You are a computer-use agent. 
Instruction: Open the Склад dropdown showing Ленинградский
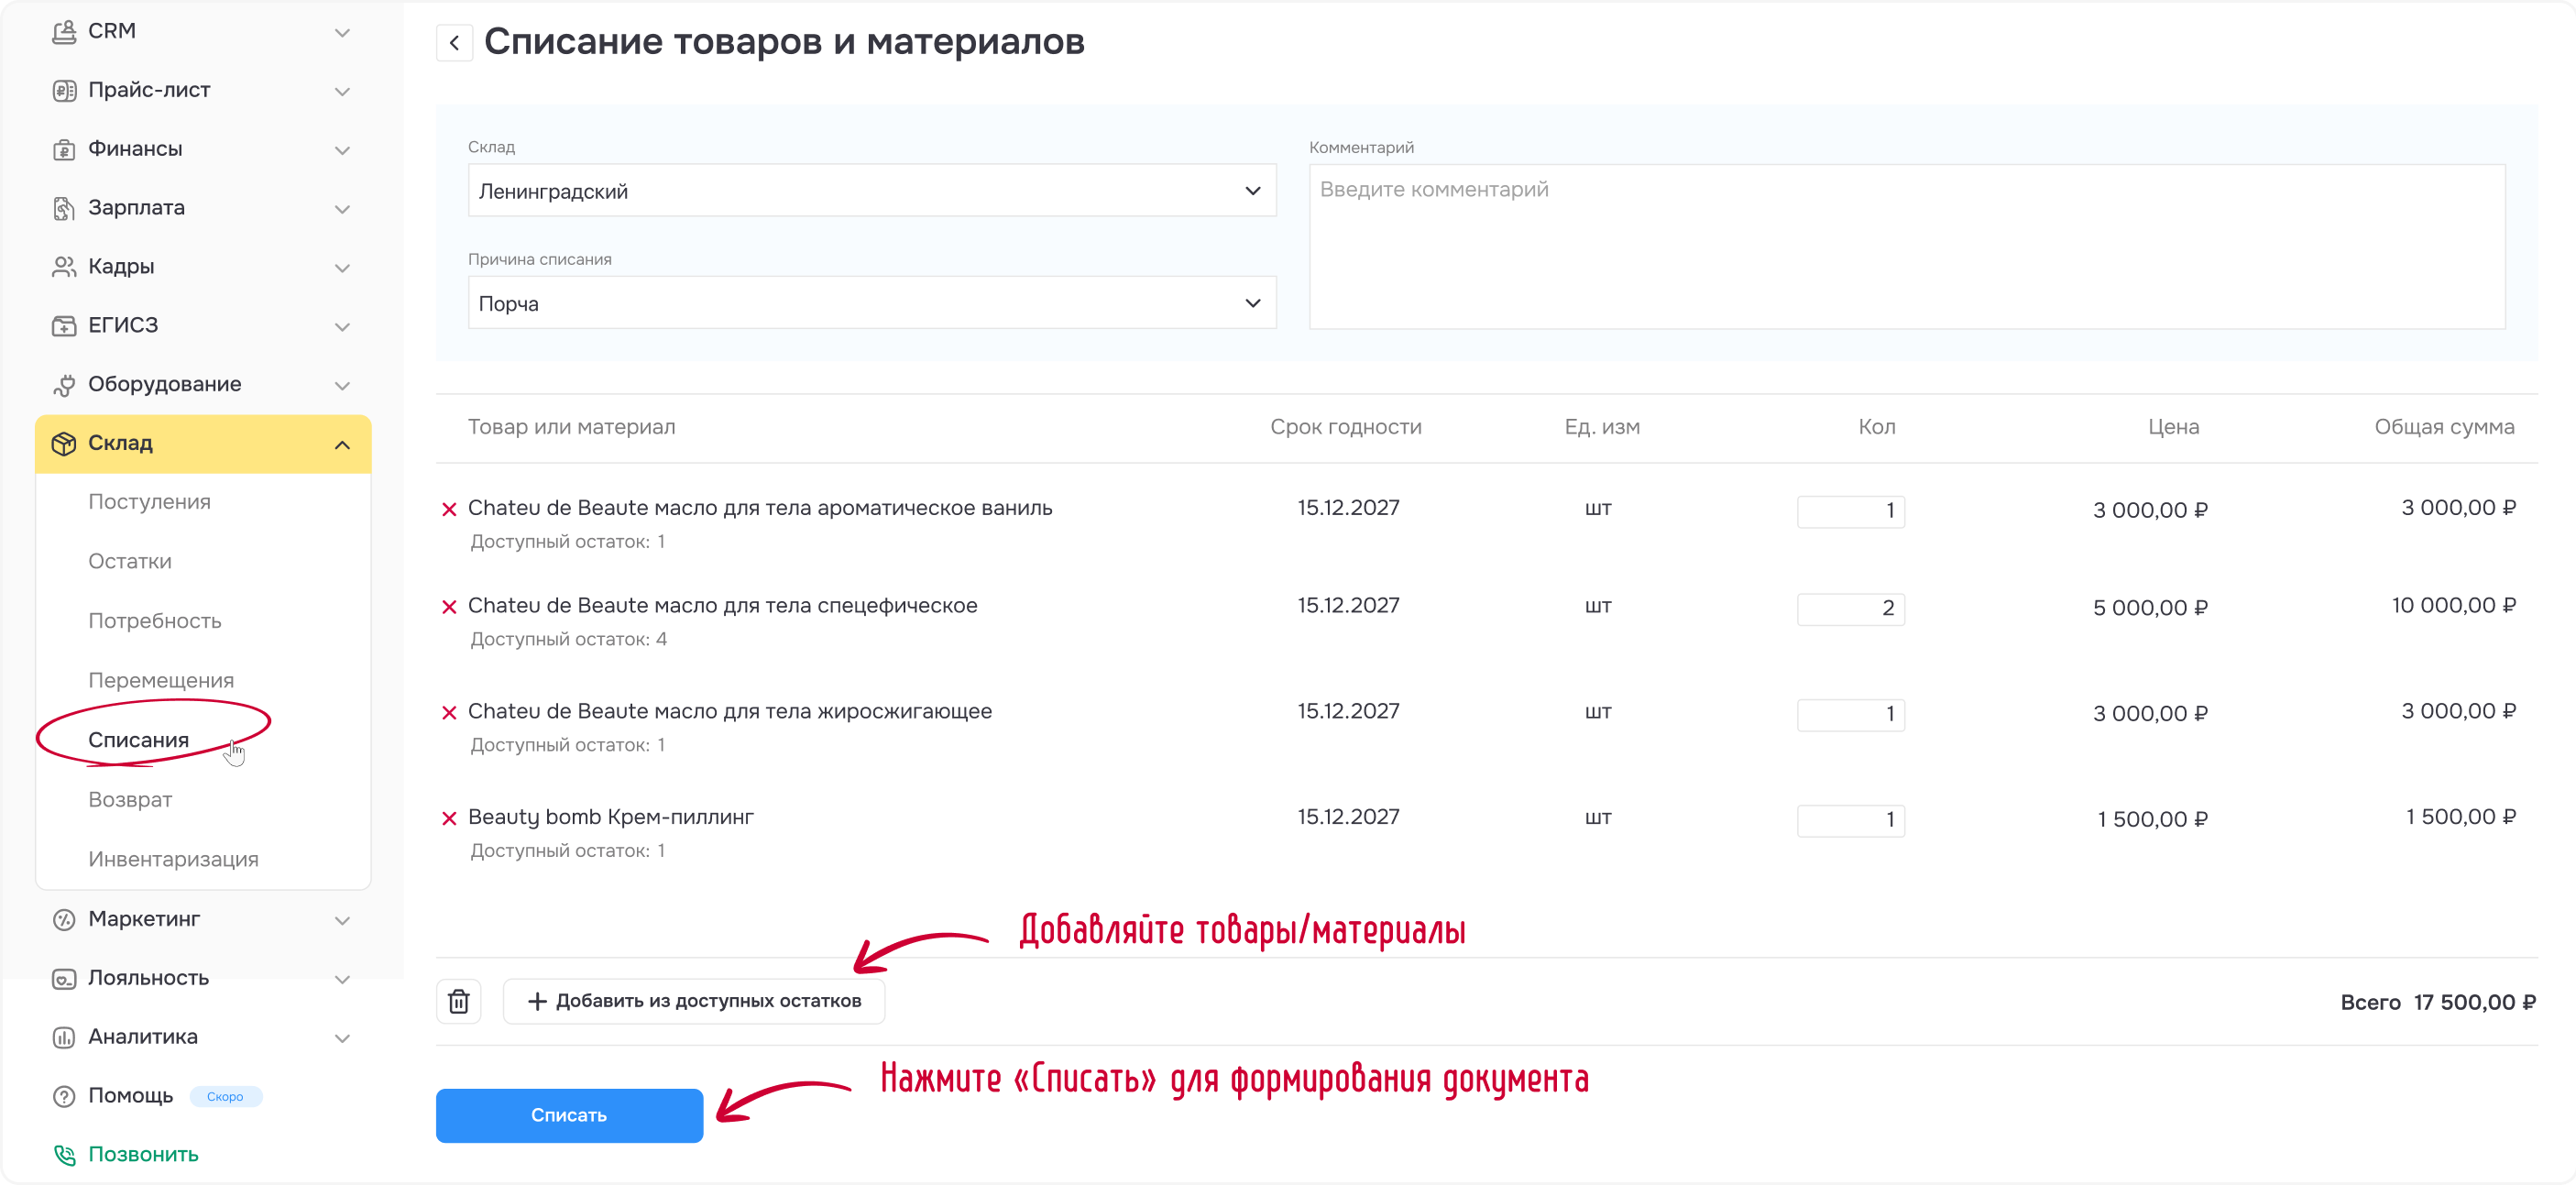pyautogui.click(x=872, y=191)
